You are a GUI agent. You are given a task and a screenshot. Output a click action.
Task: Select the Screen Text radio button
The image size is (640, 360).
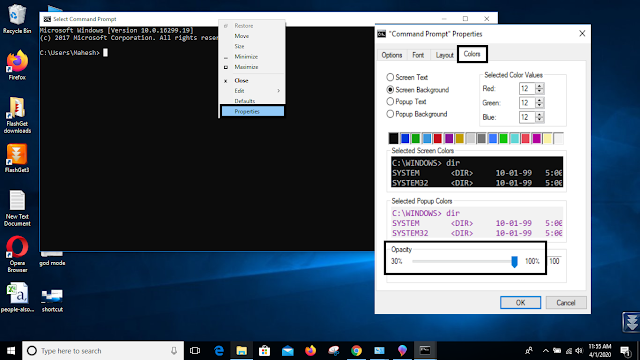click(x=390, y=77)
